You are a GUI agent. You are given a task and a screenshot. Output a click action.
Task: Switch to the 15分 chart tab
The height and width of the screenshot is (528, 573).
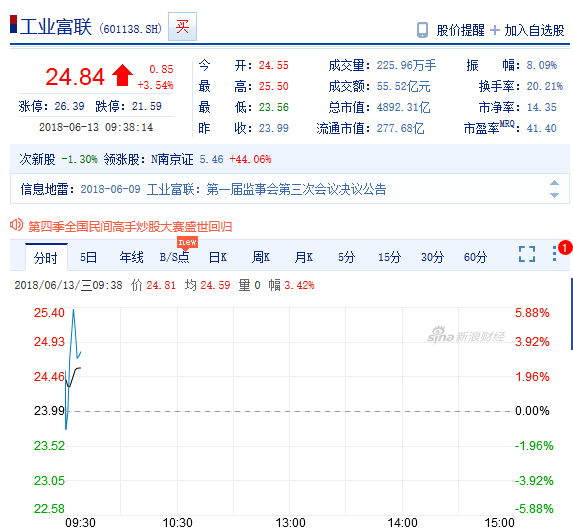tap(390, 257)
